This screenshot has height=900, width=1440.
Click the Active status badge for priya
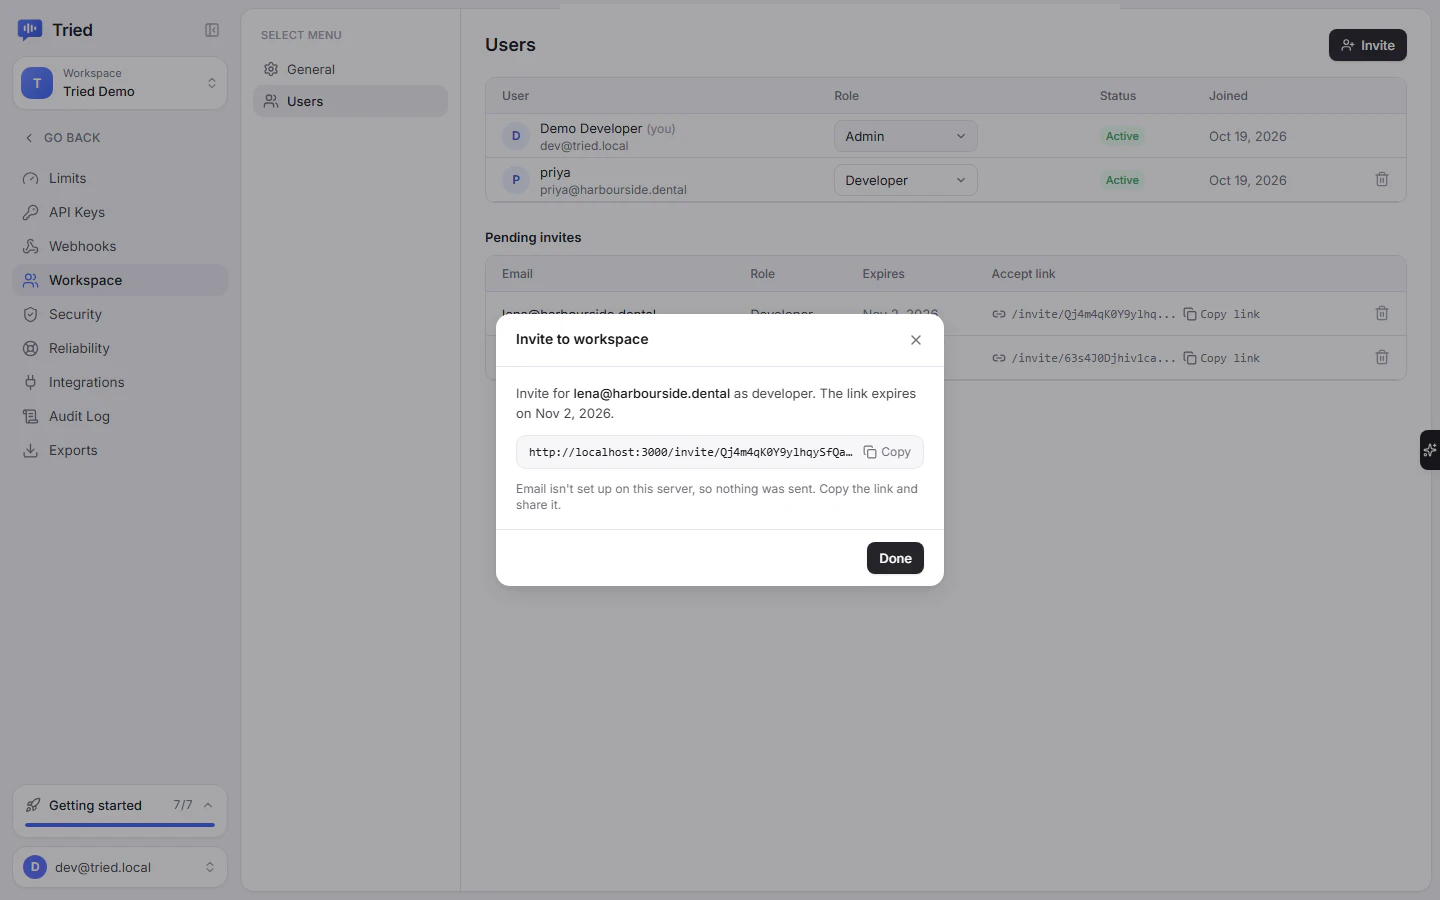click(1122, 180)
